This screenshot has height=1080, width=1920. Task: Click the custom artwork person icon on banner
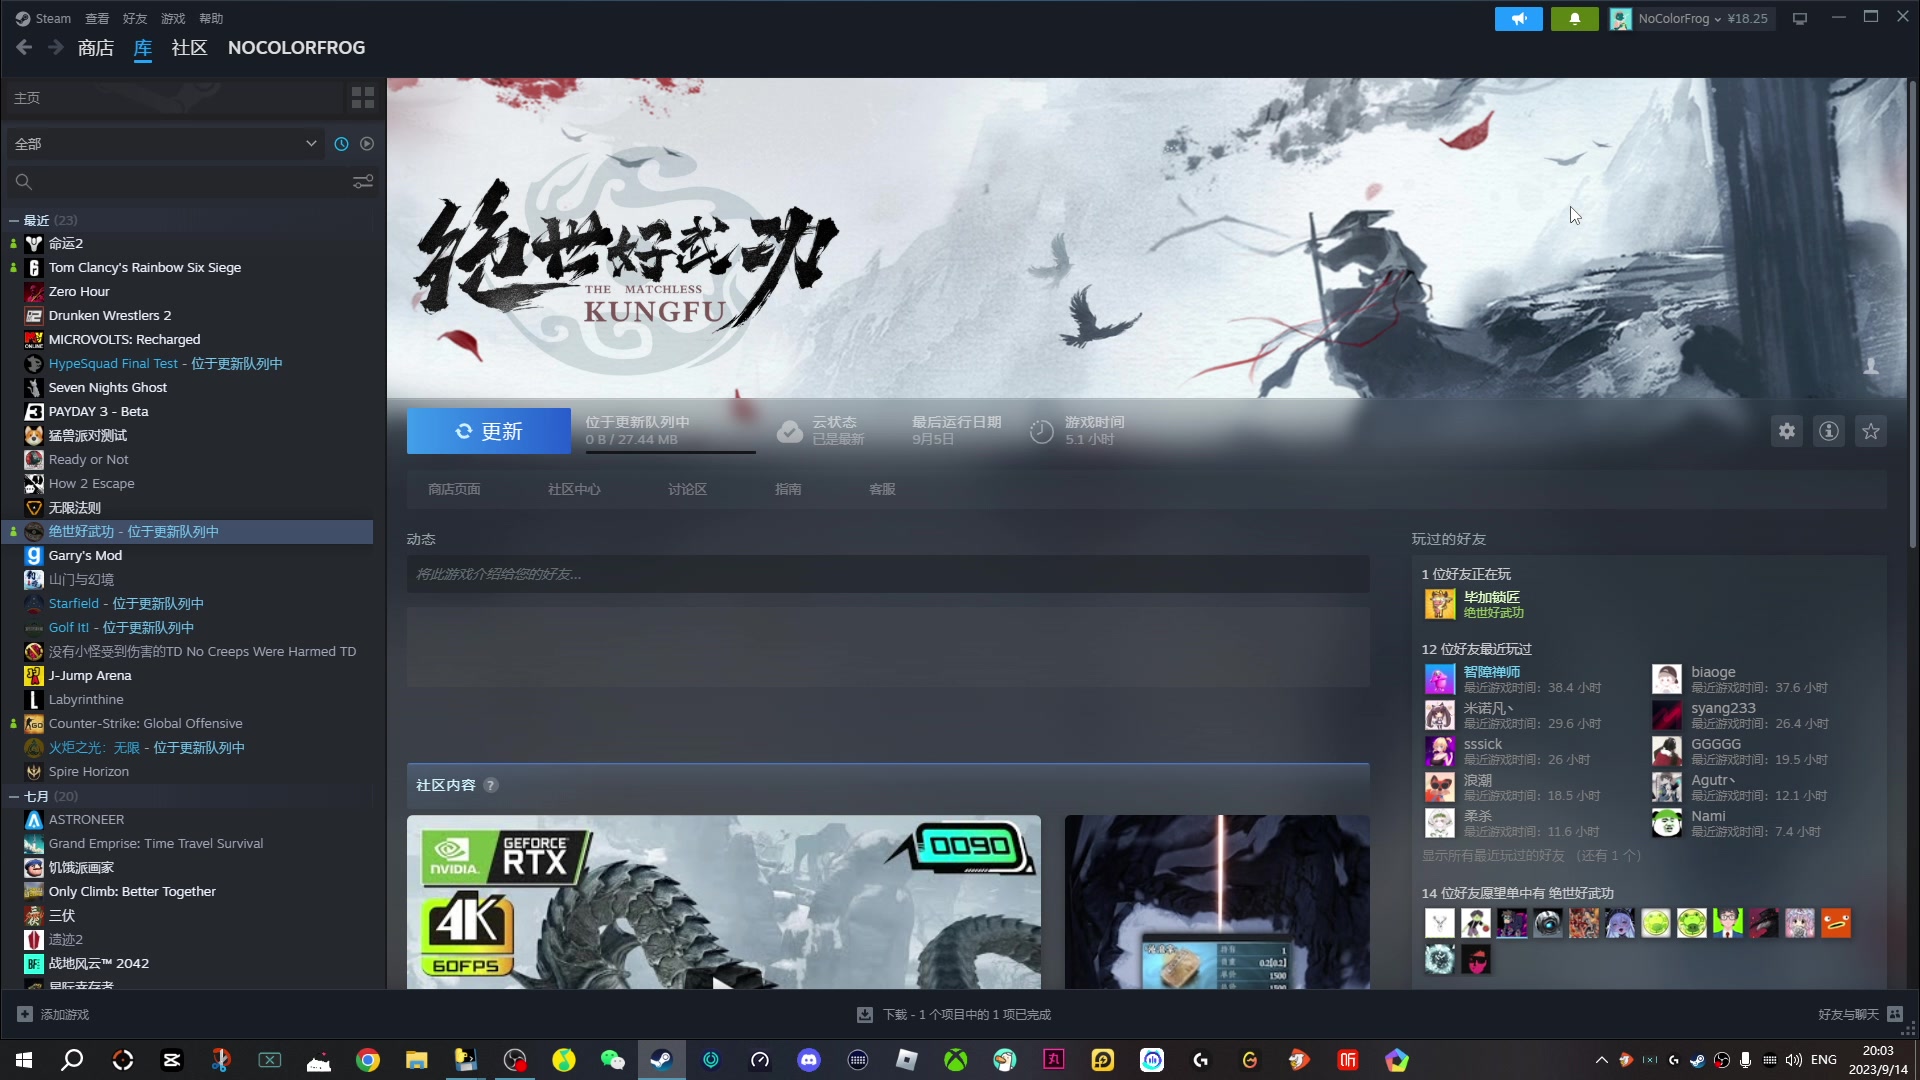coord(1870,367)
